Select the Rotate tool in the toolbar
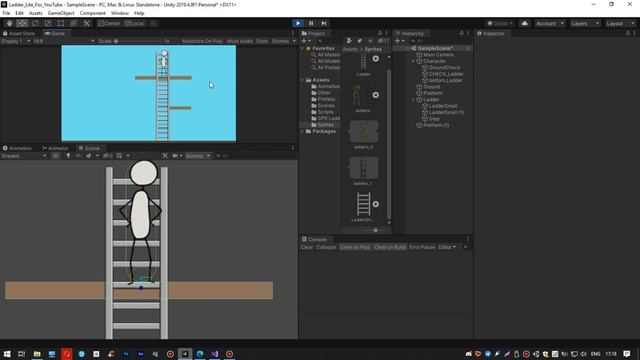This screenshot has width=640, height=360. (35, 23)
